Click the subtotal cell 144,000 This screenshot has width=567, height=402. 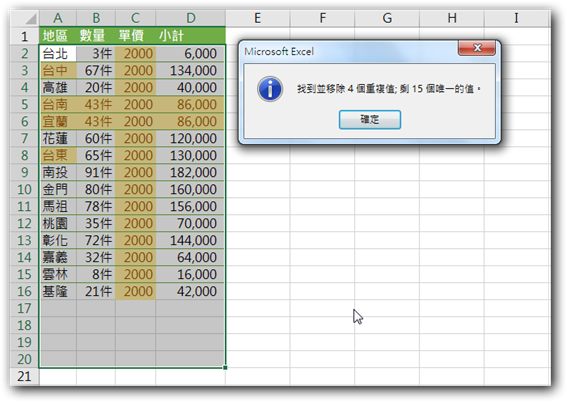191,240
